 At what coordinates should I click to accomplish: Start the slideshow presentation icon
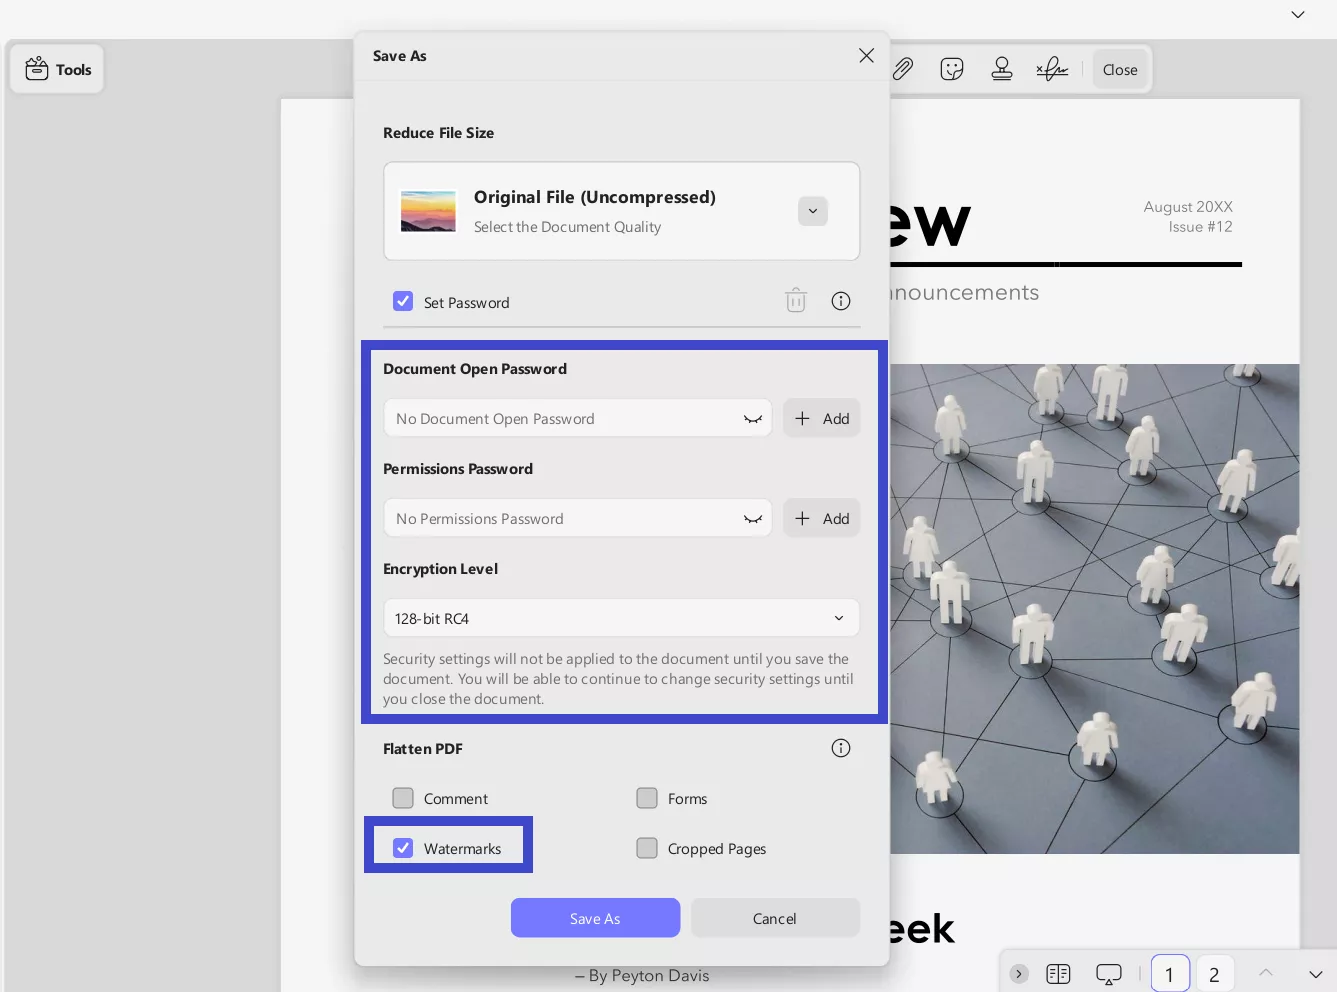1109,974
